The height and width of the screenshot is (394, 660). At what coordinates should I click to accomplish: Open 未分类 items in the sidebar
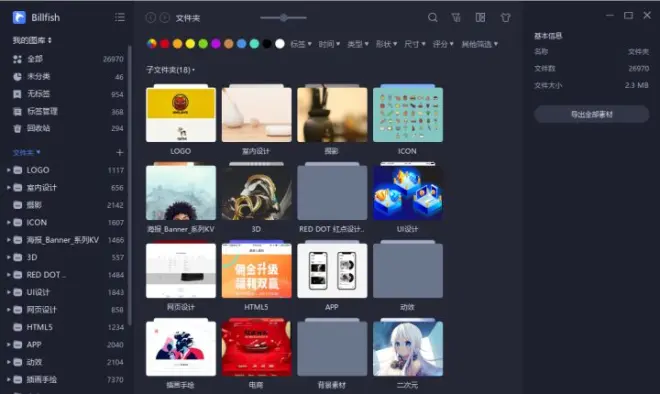coord(68,77)
